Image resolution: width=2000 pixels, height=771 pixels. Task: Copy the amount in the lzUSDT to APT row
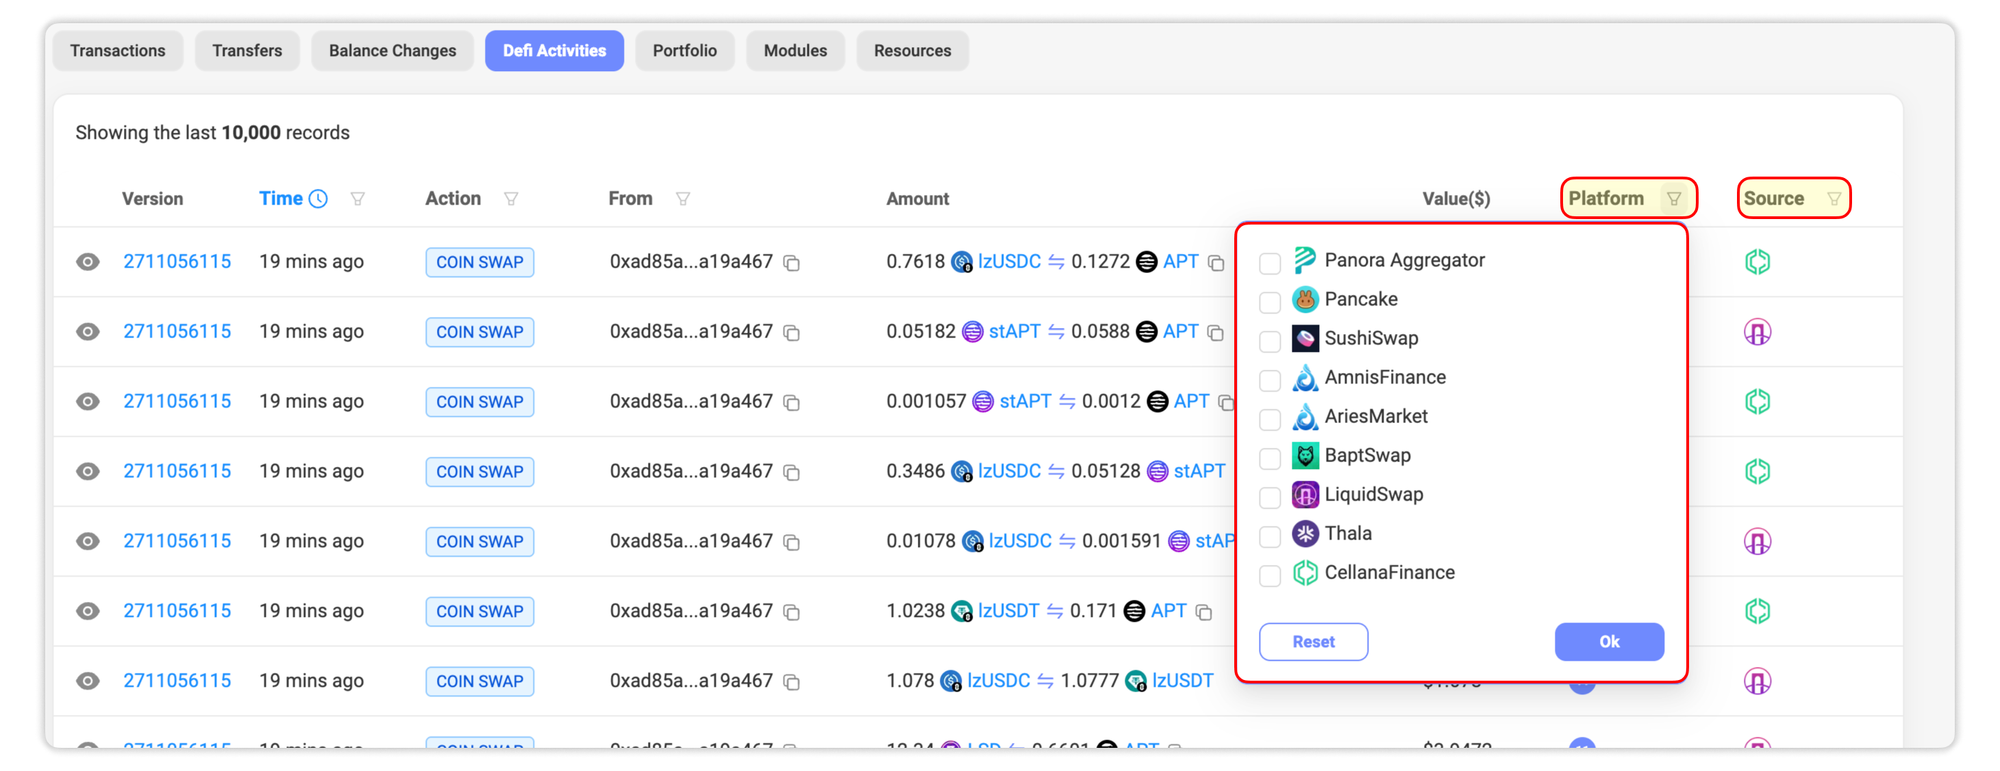coord(1204,612)
